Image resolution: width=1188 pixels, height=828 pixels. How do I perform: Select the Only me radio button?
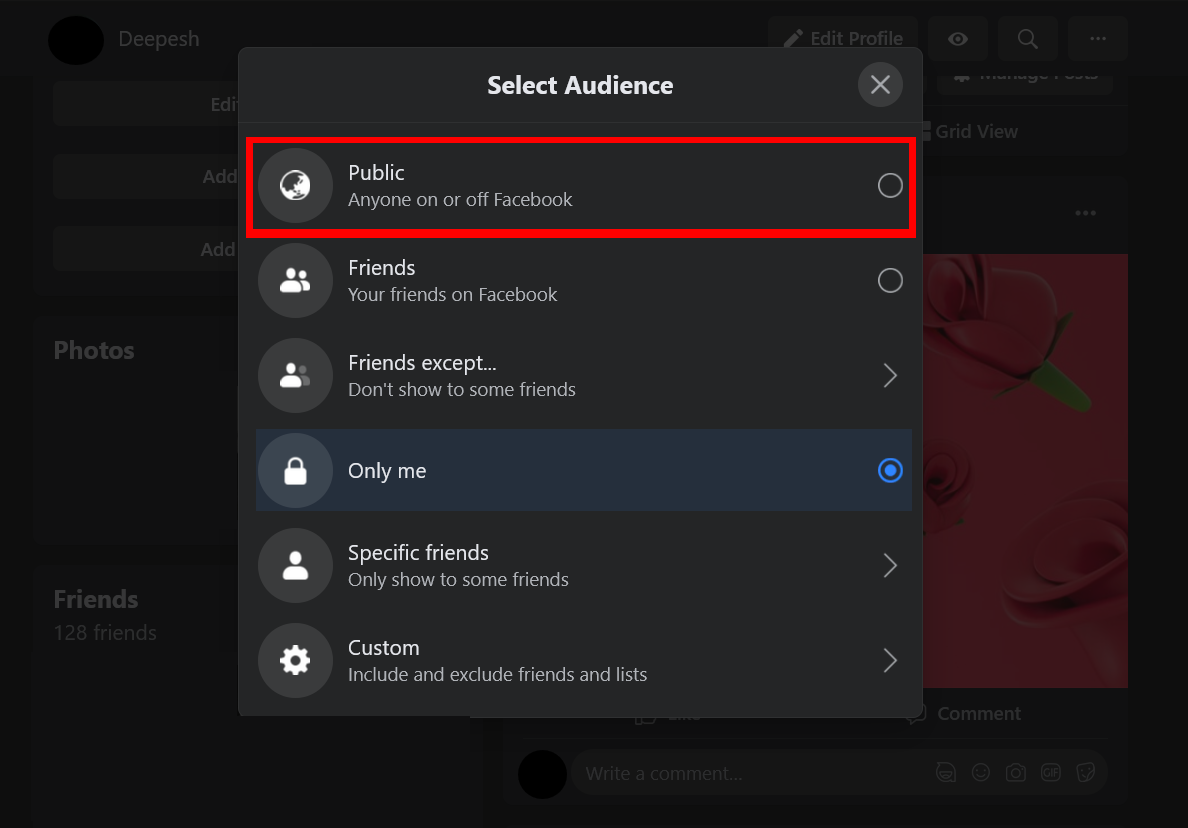point(890,470)
